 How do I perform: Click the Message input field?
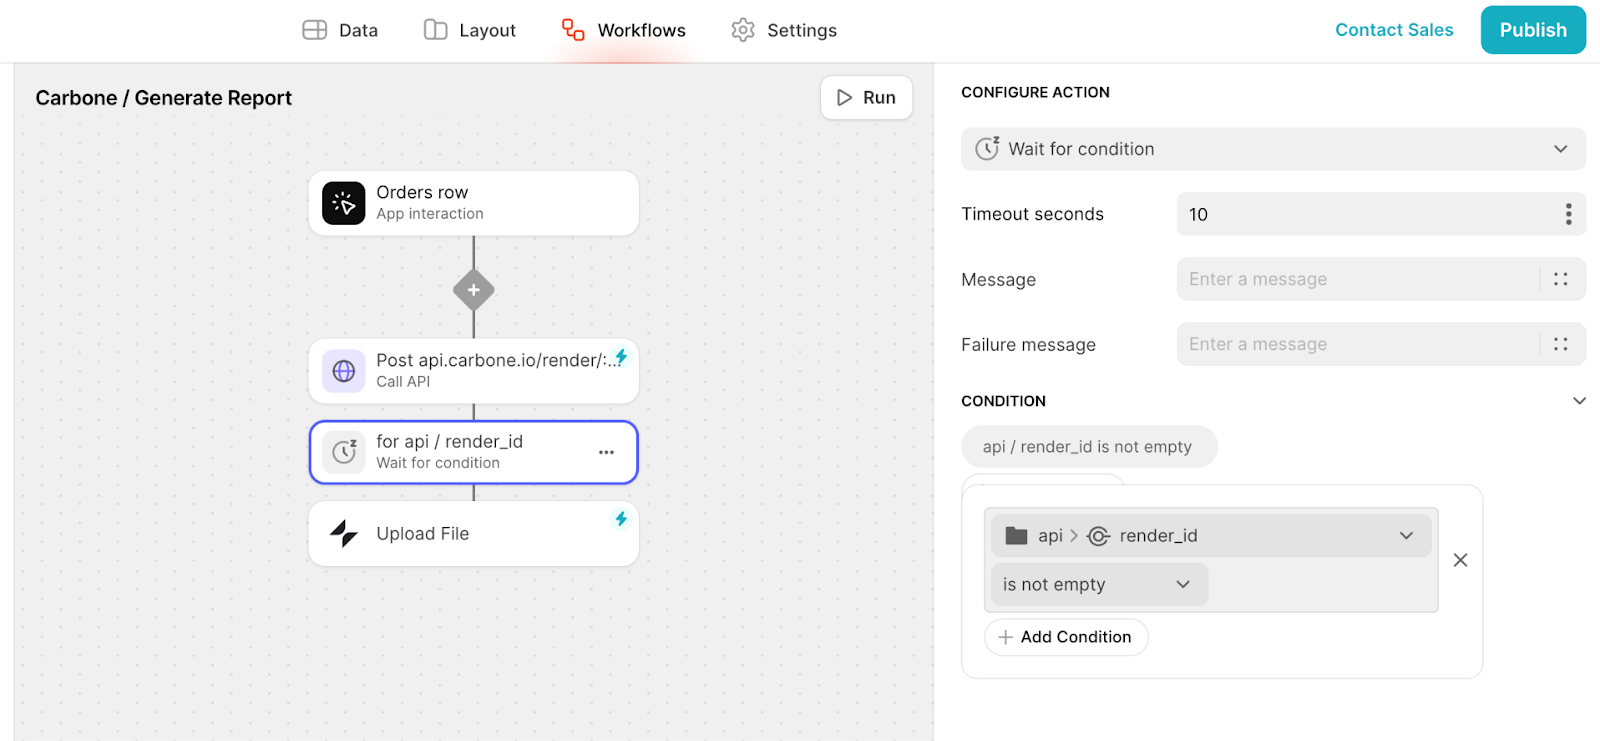click(x=1357, y=279)
